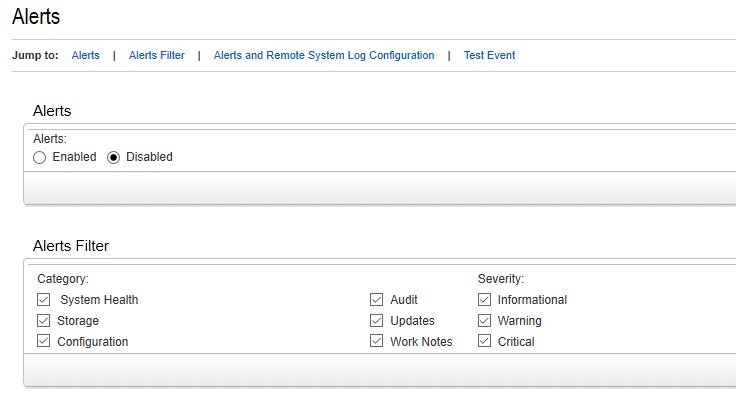
Task: Jump to the Alerts Filter link
Action: [x=157, y=55]
